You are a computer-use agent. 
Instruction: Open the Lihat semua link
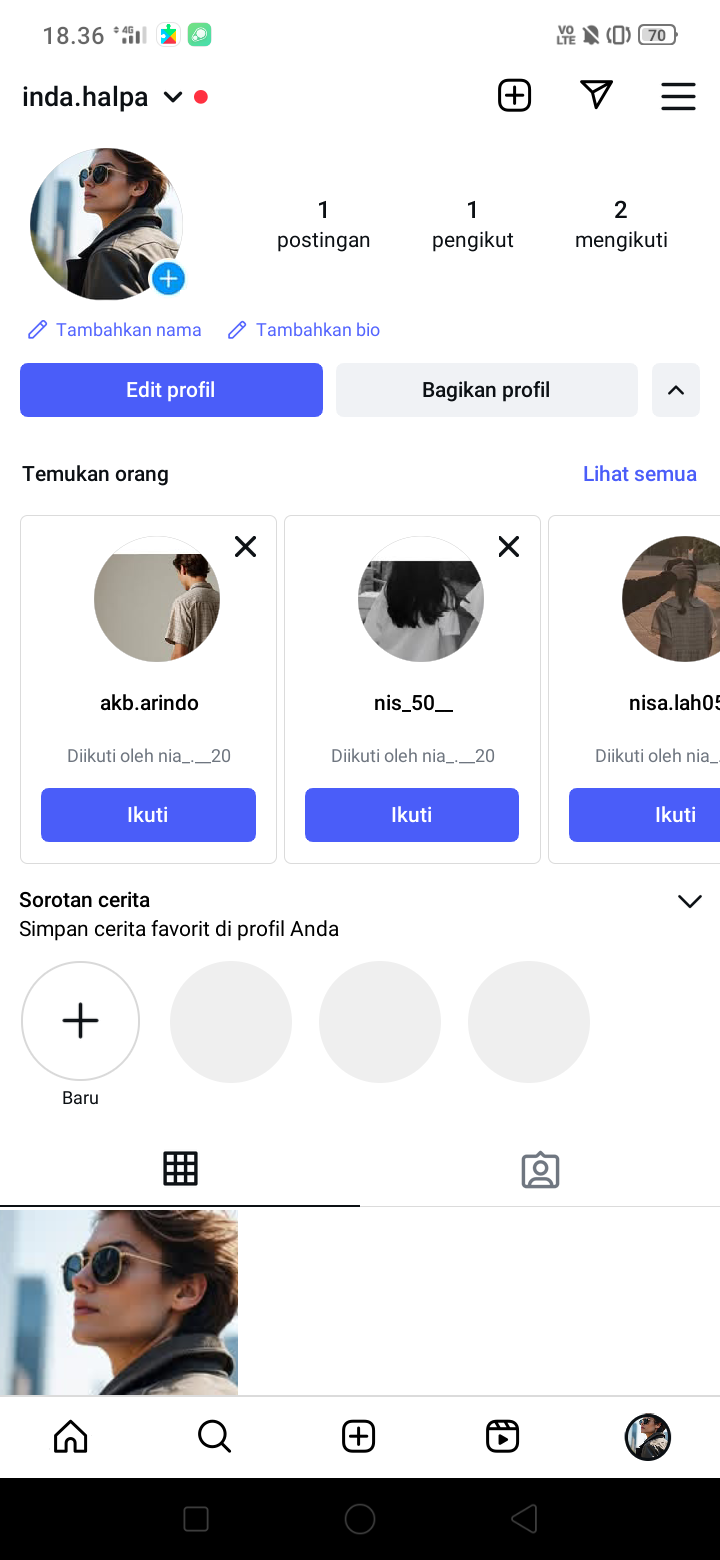click(x=639, y=474)
